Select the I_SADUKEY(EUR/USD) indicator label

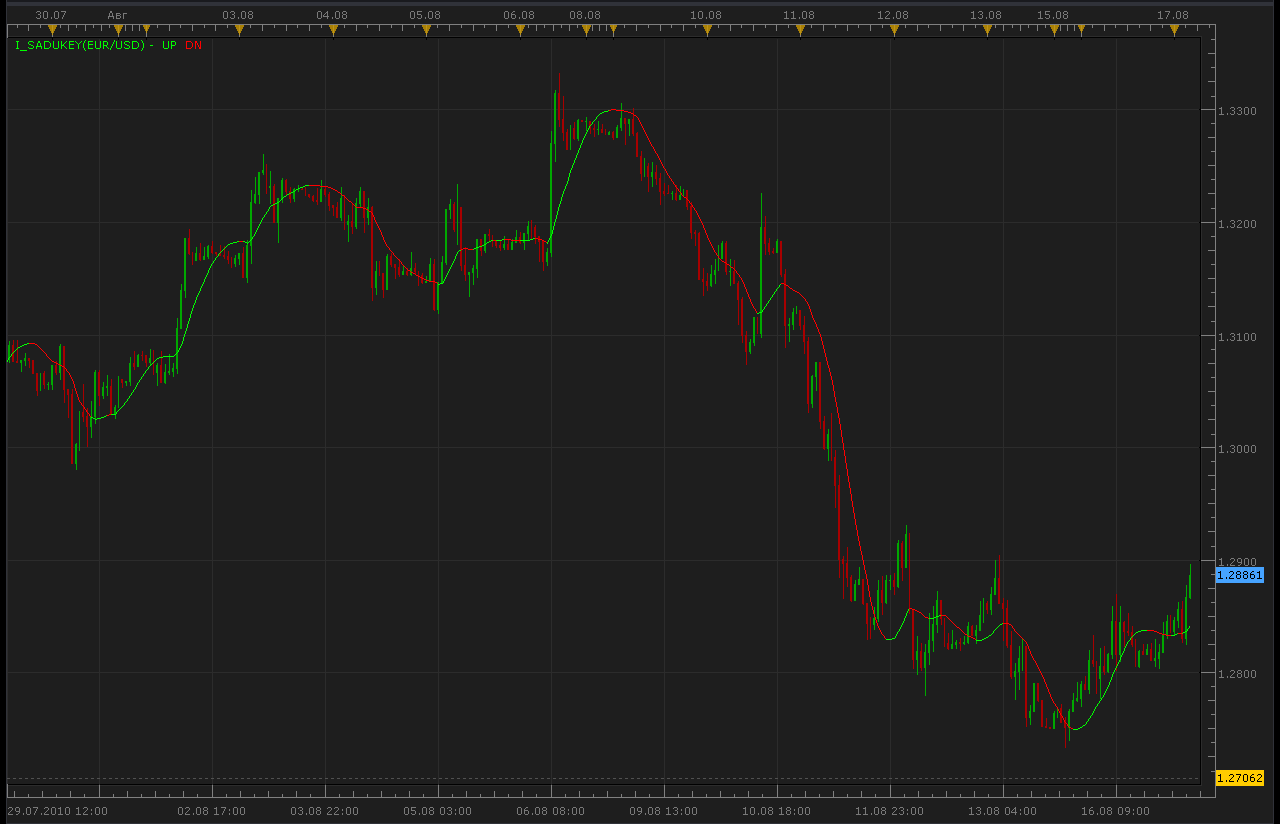click(80, 46)
